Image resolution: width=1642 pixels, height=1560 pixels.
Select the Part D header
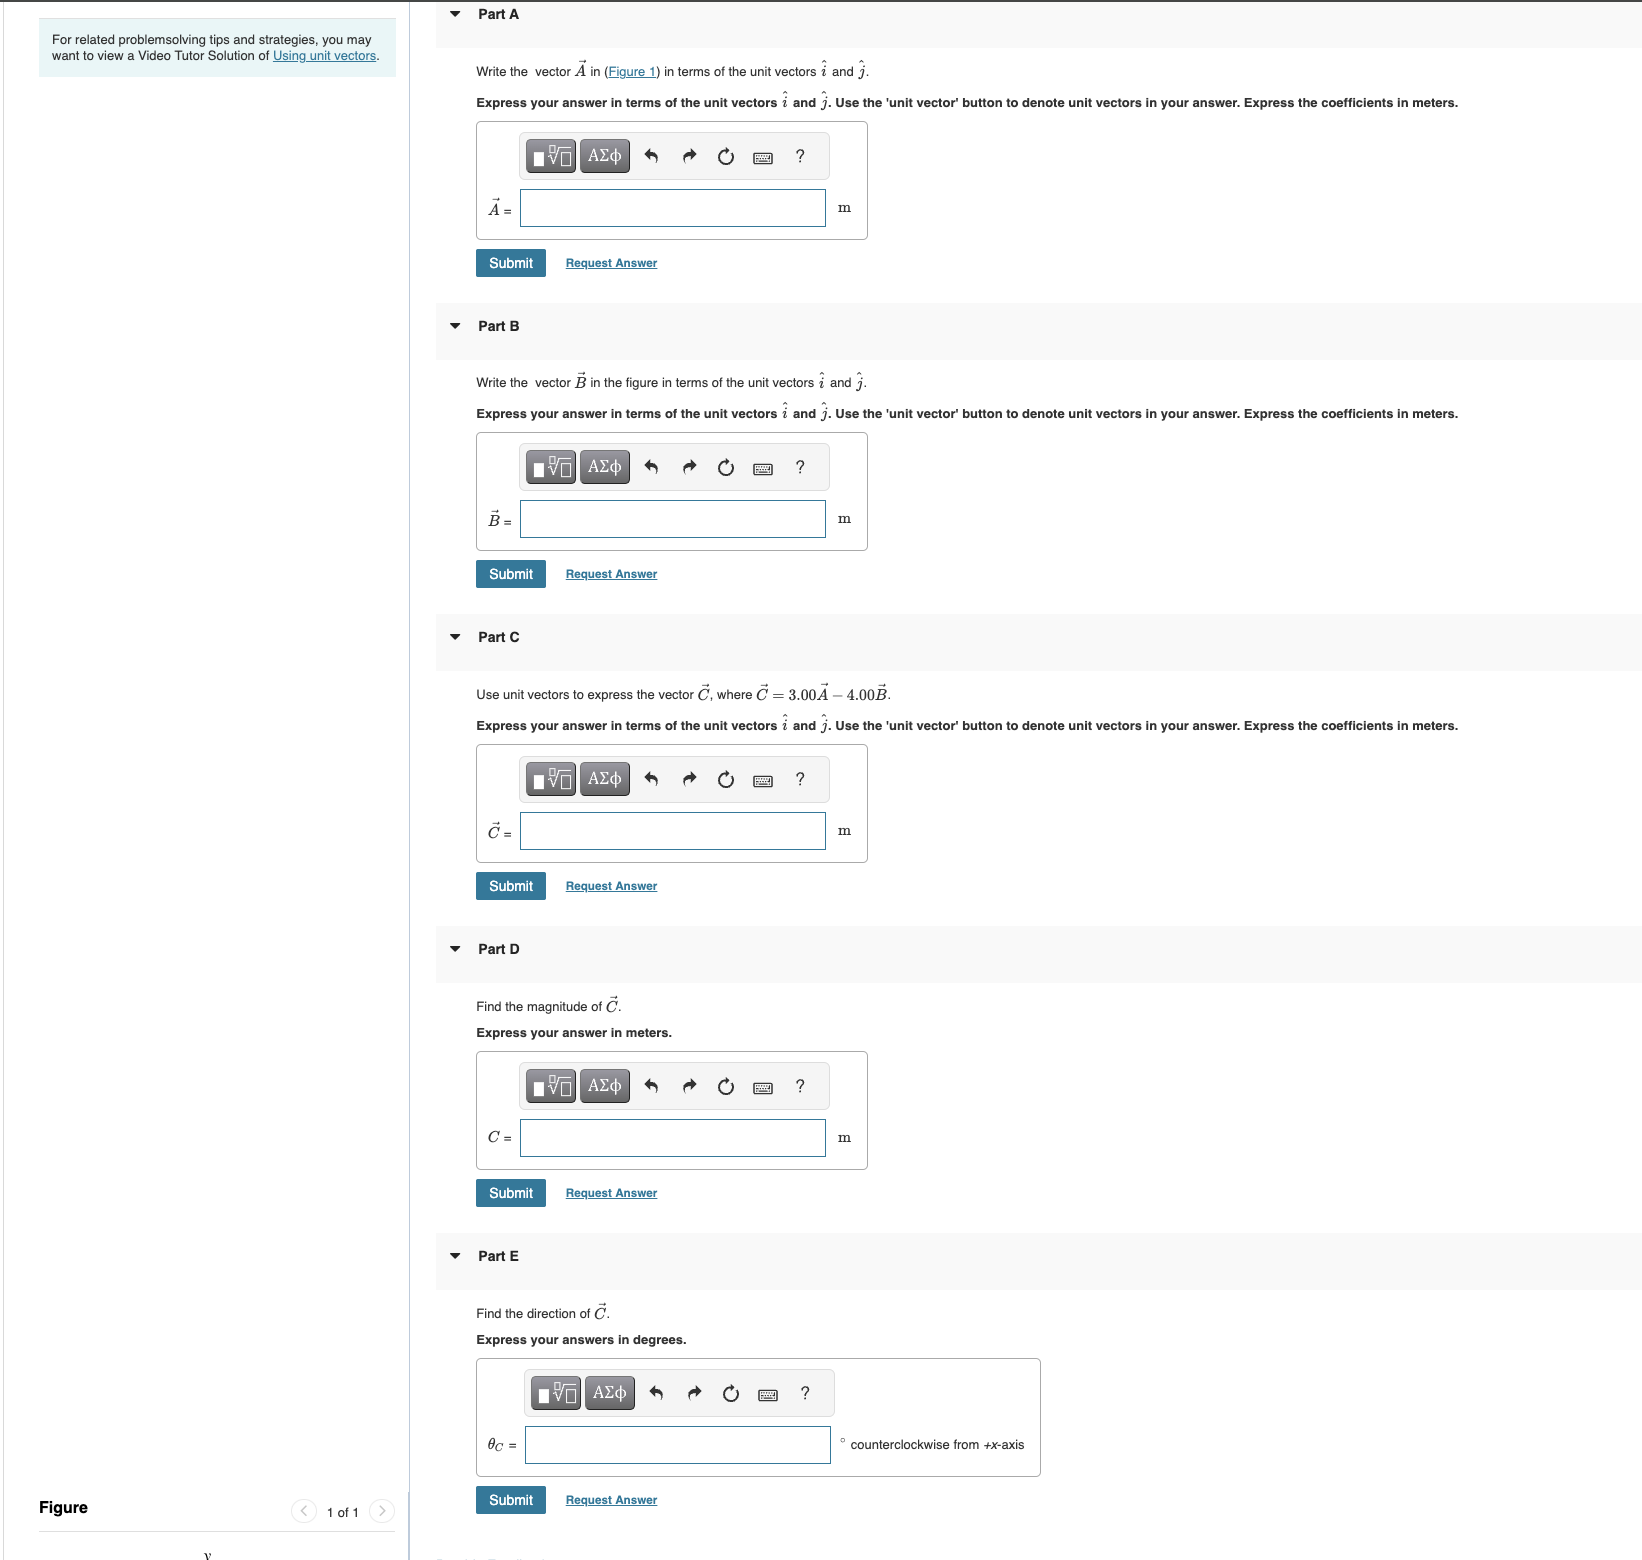[x=498, y=948]
